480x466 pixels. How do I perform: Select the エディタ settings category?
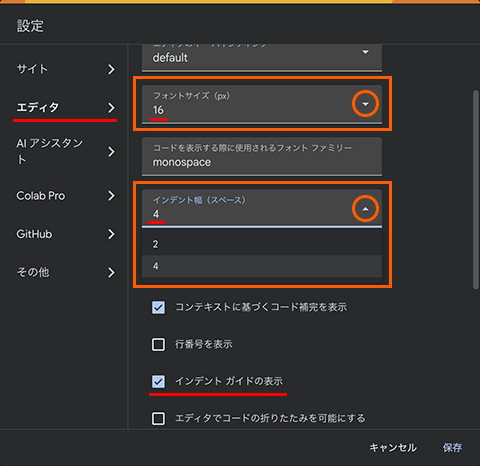point(65,108)
